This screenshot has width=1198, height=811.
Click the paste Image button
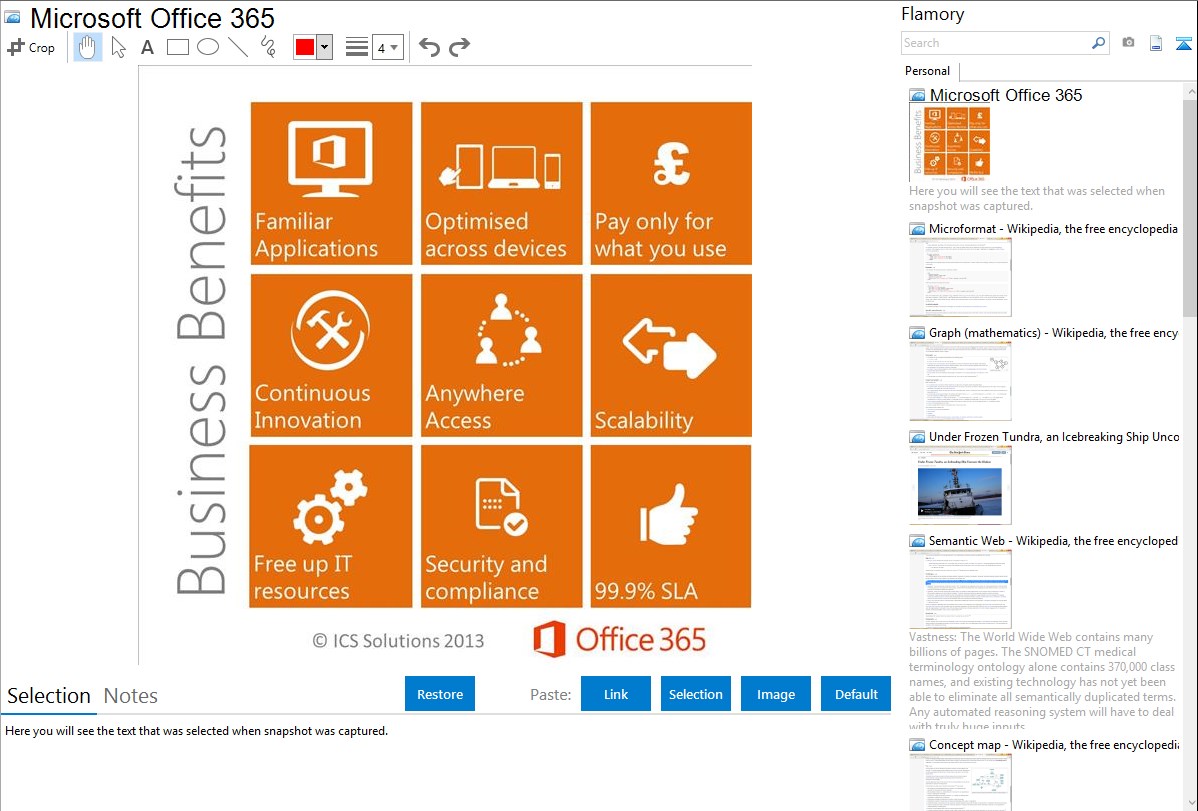coord(776,694)
